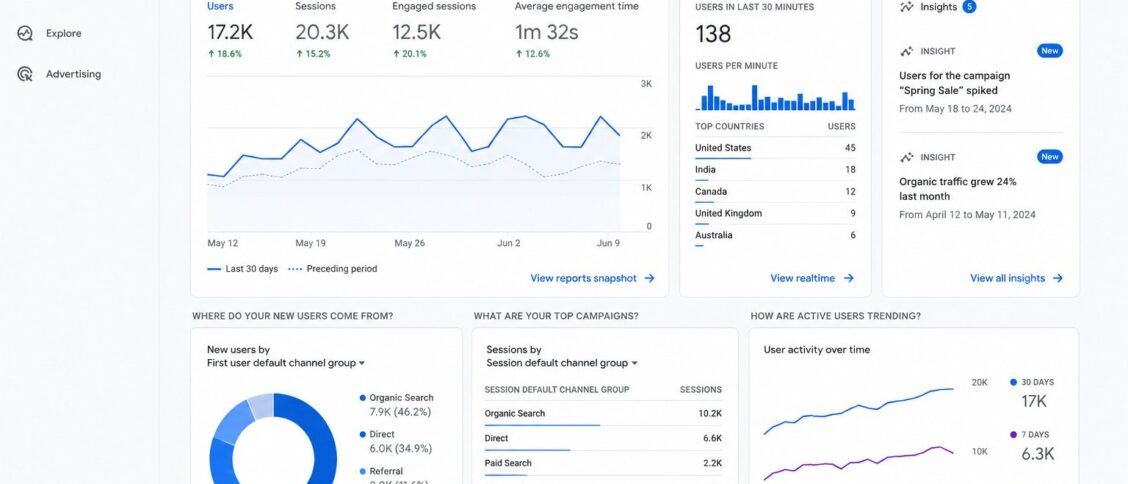Open the View realtime link
1128x484 pixels.
pyautogui.click(x=802, y=278)
